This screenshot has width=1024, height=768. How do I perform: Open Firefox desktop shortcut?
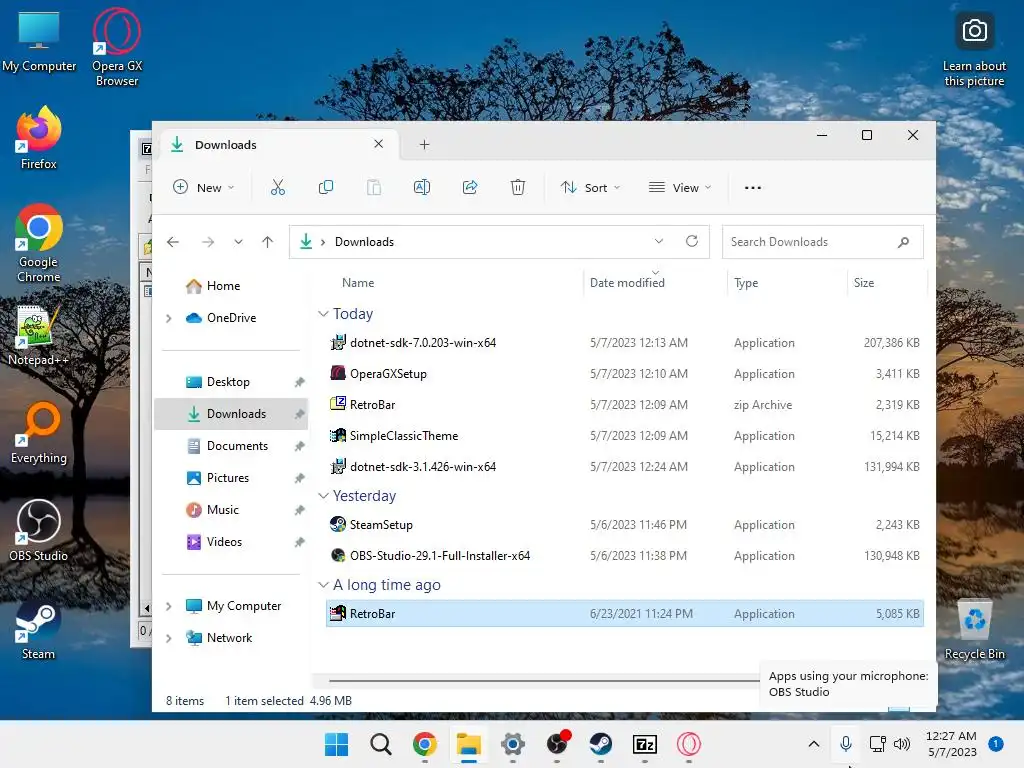point(39,138)
